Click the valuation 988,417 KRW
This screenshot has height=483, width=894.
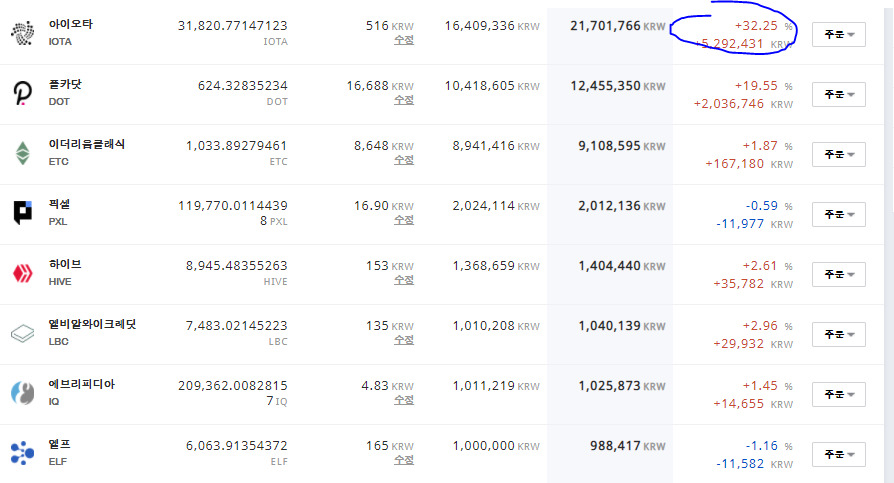click(x=628, y=445)
